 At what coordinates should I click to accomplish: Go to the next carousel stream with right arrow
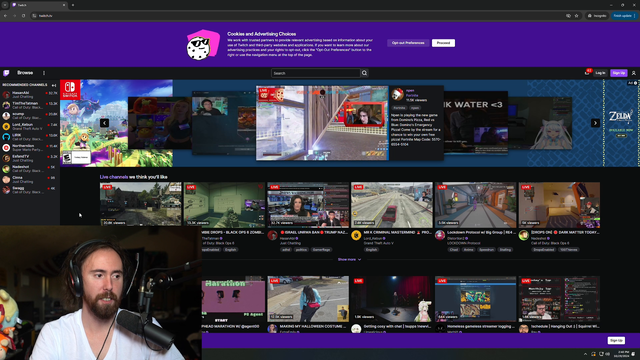click(595, 123)
